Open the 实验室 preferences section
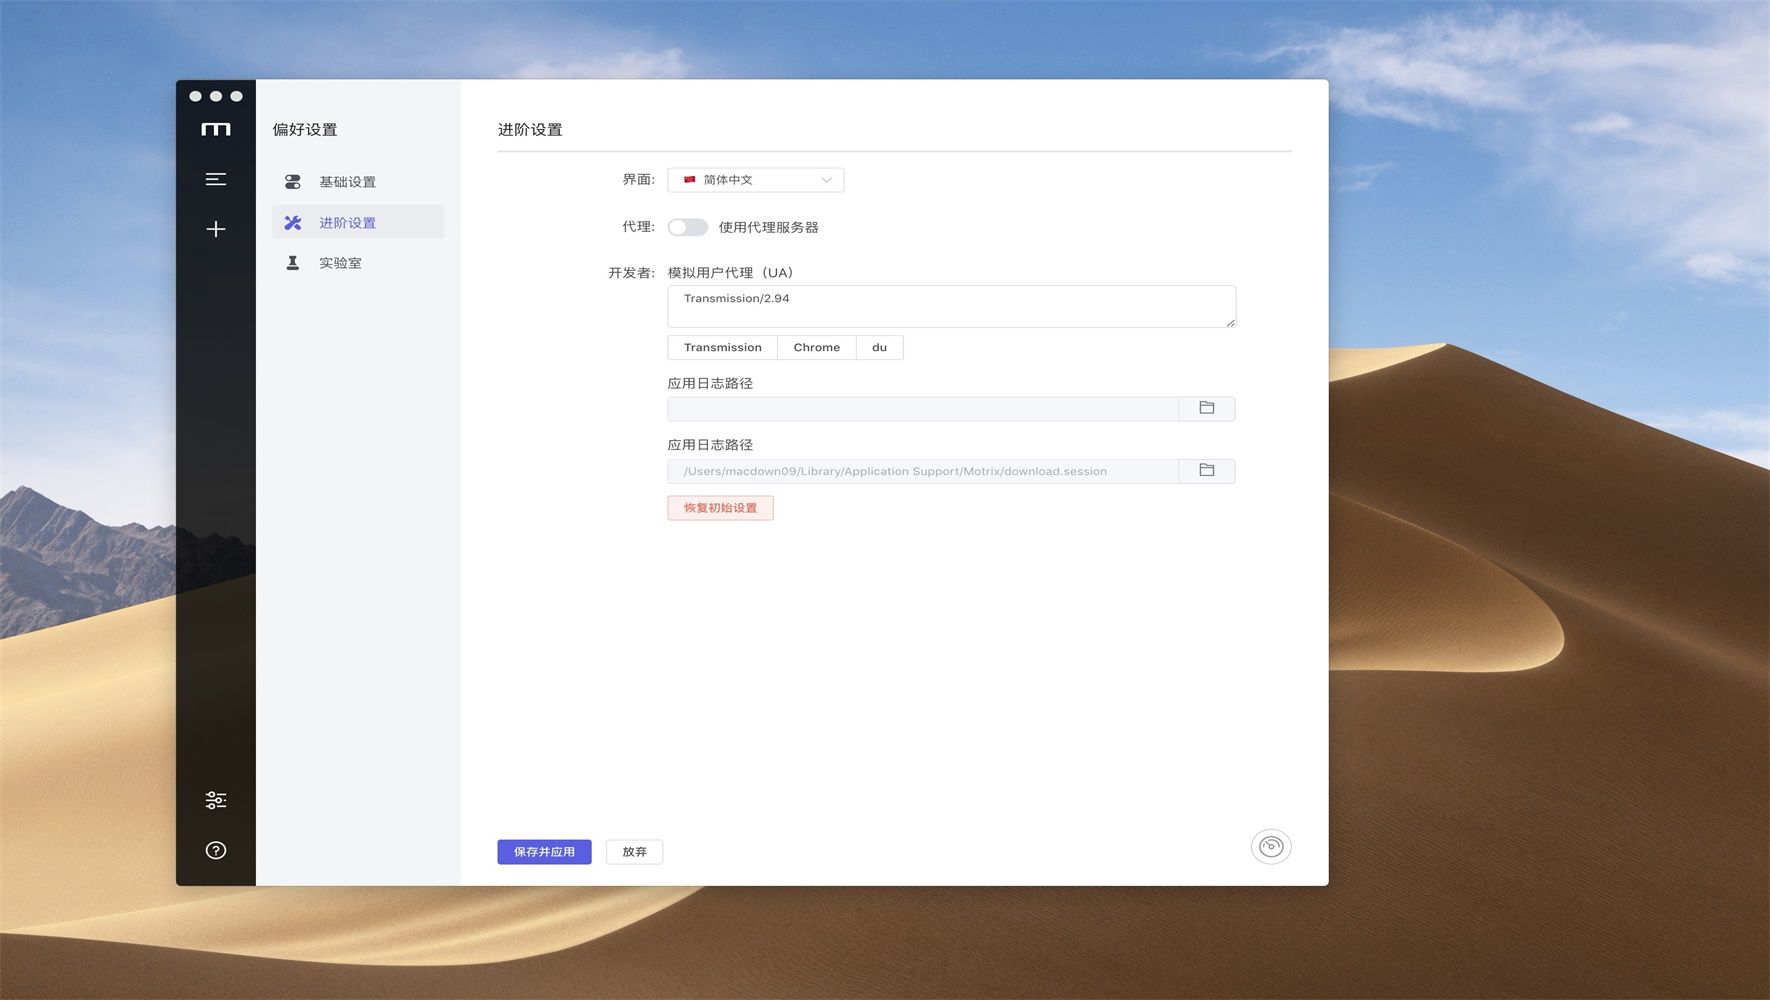The width and height of the screenshot is (1770, 1000). 358,263
